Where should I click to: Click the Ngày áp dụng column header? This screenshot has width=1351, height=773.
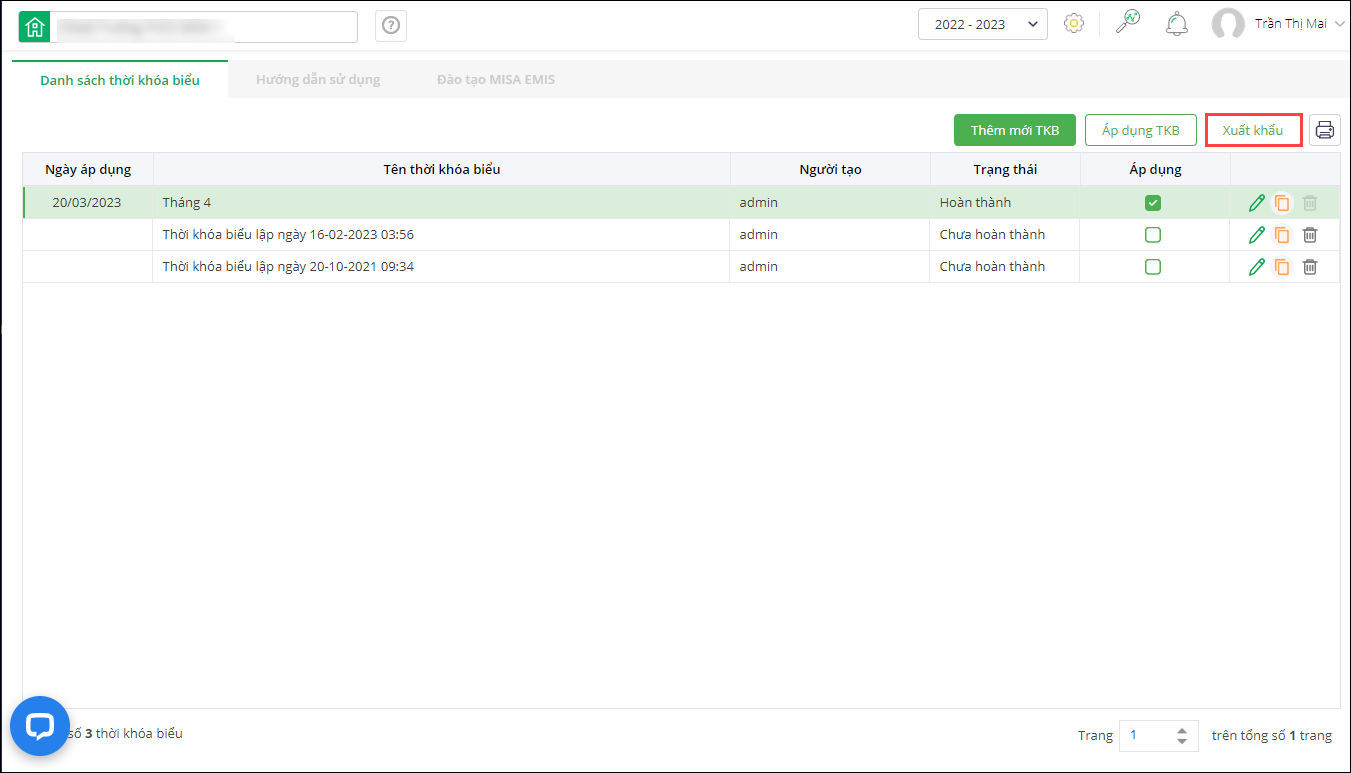[88, 169]
